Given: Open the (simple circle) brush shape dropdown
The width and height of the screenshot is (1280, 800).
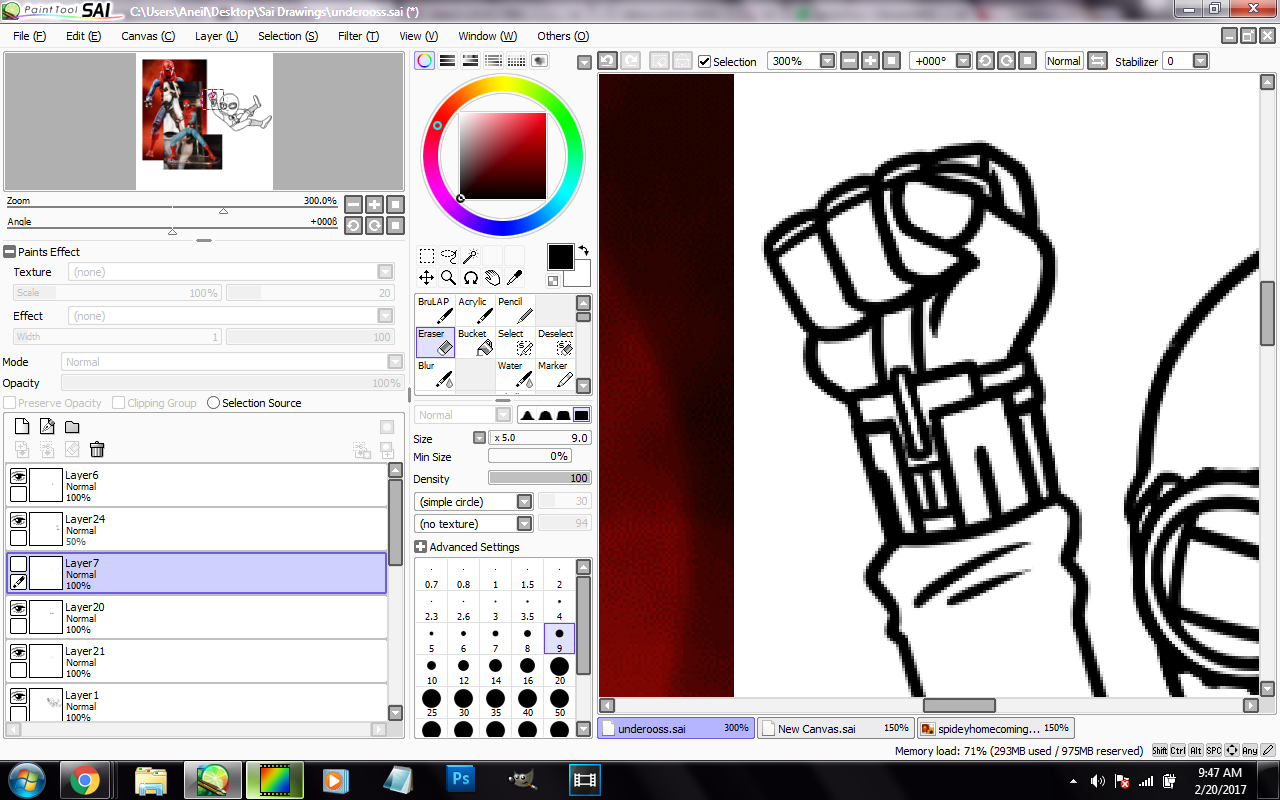Looking at the screenshot, I should (525, 502).
